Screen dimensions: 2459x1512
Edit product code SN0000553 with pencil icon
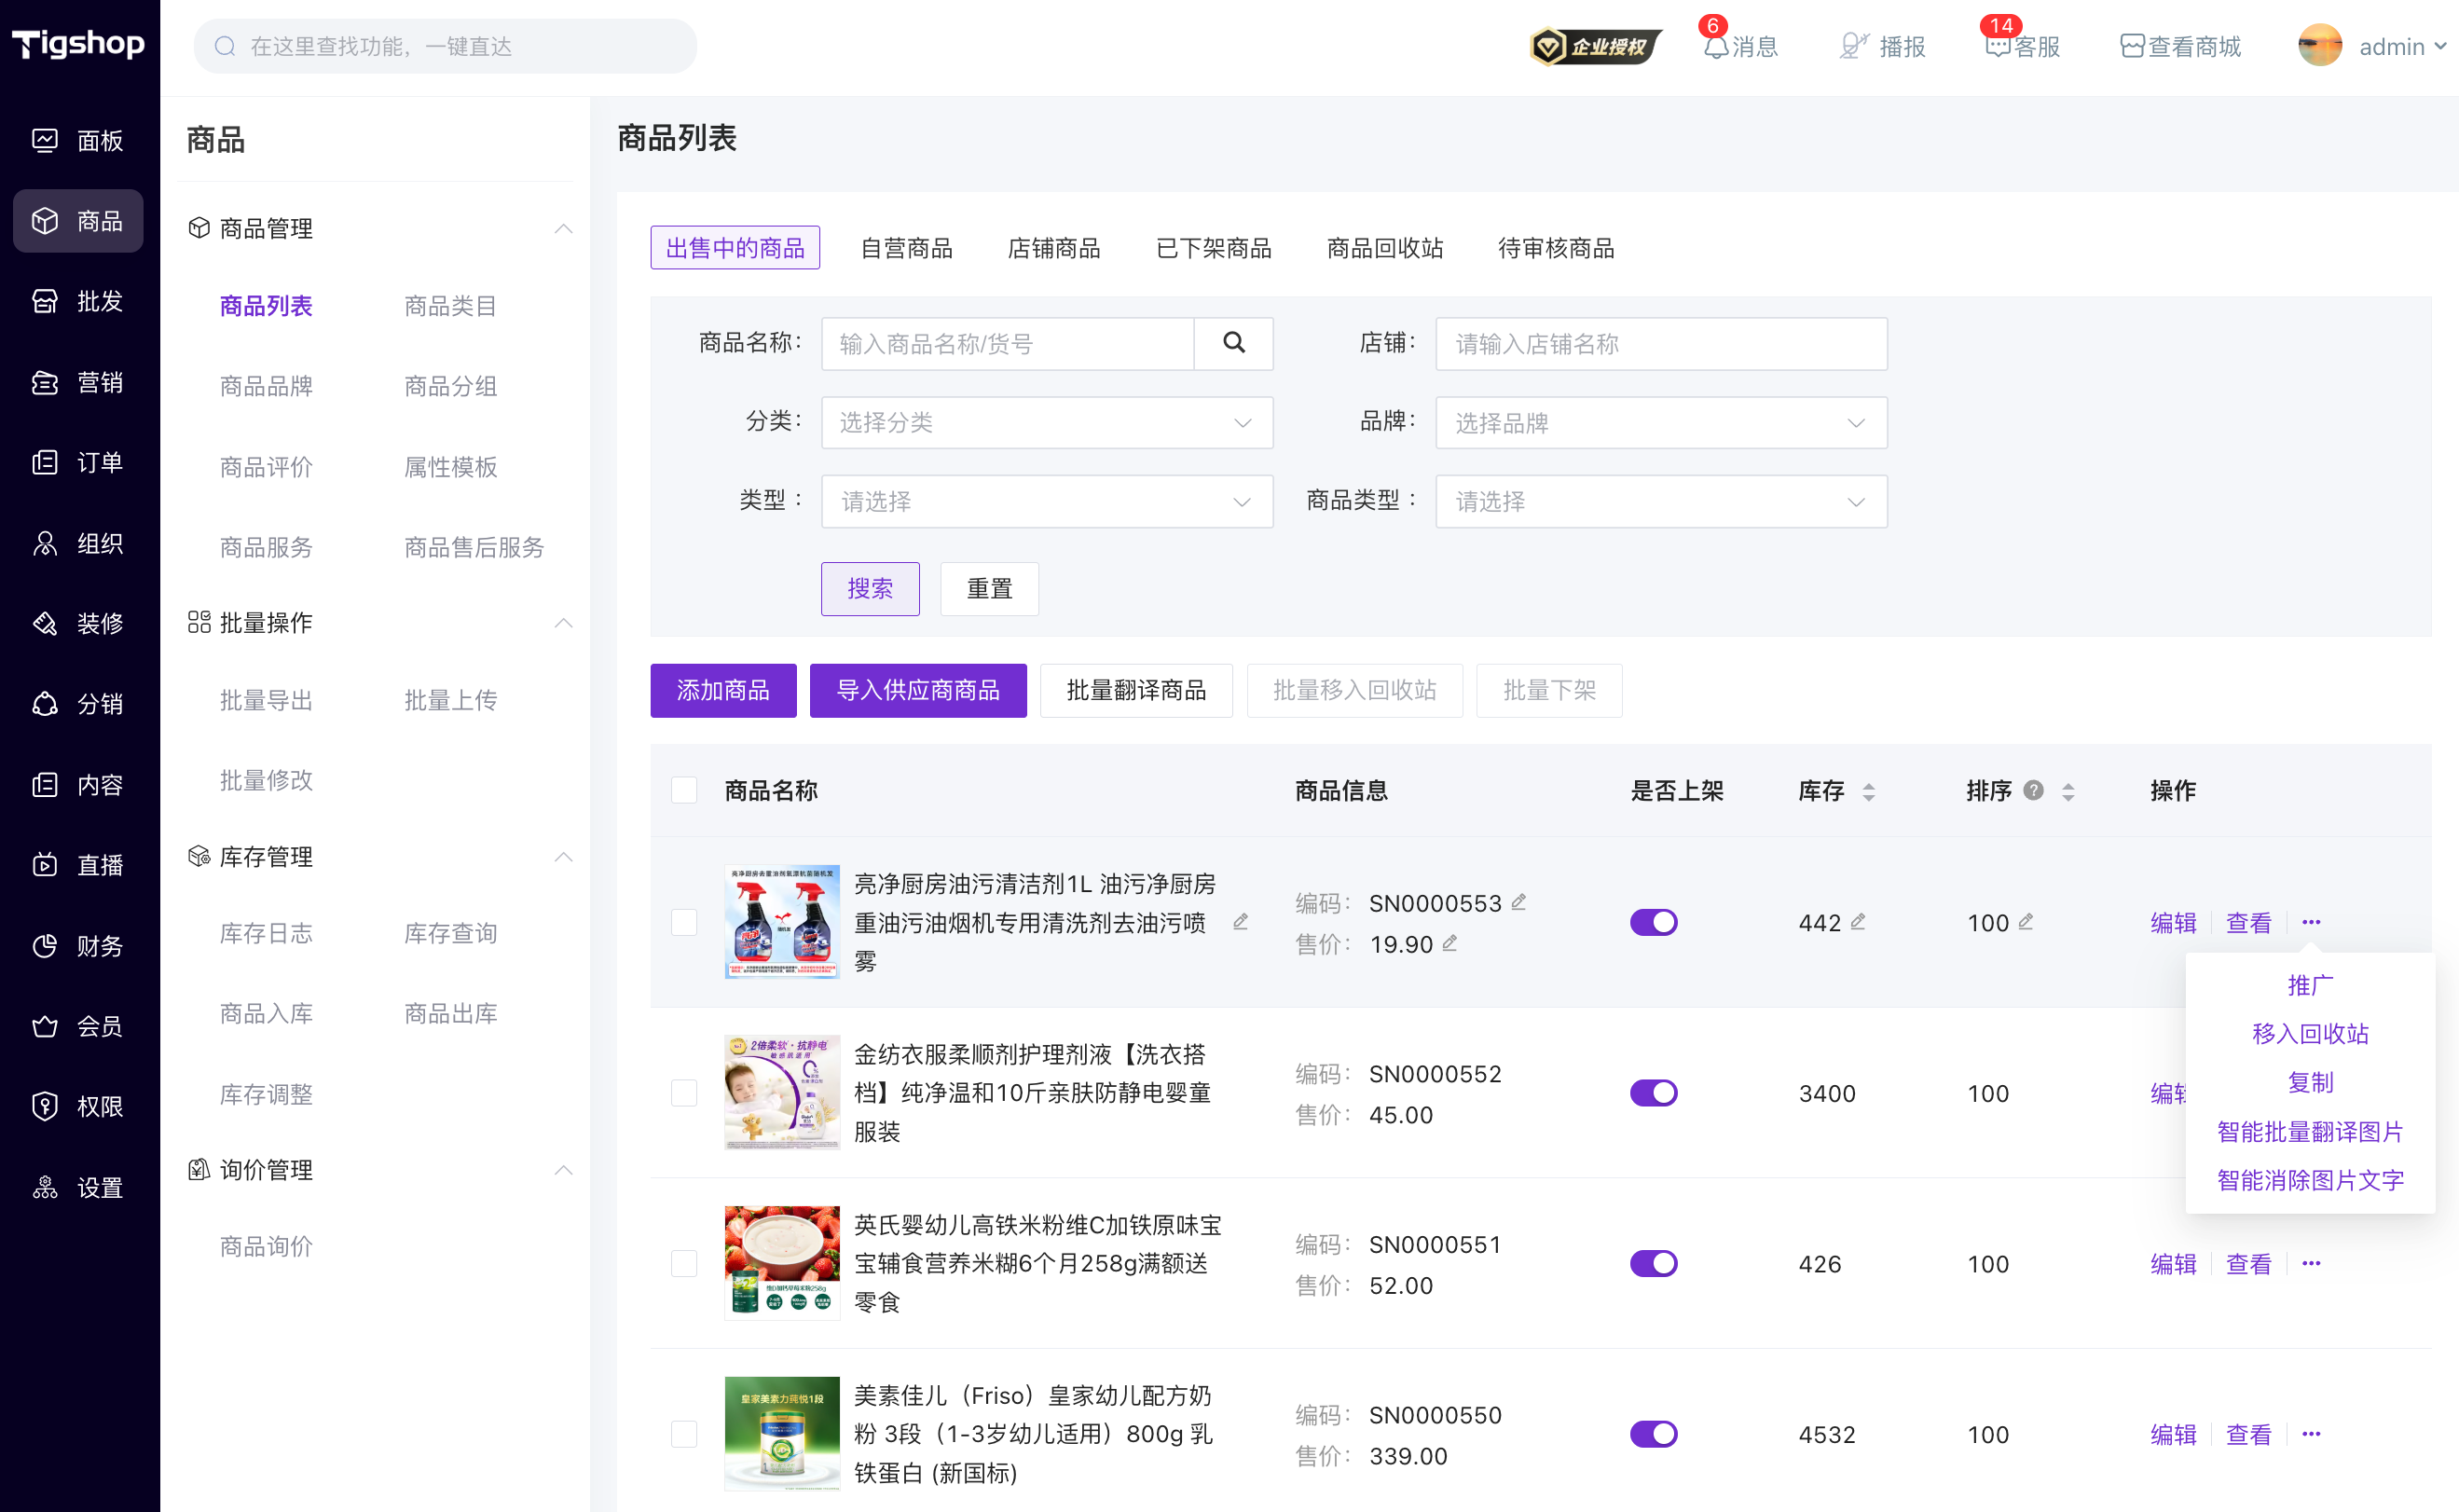click(x=1518, y=902)
